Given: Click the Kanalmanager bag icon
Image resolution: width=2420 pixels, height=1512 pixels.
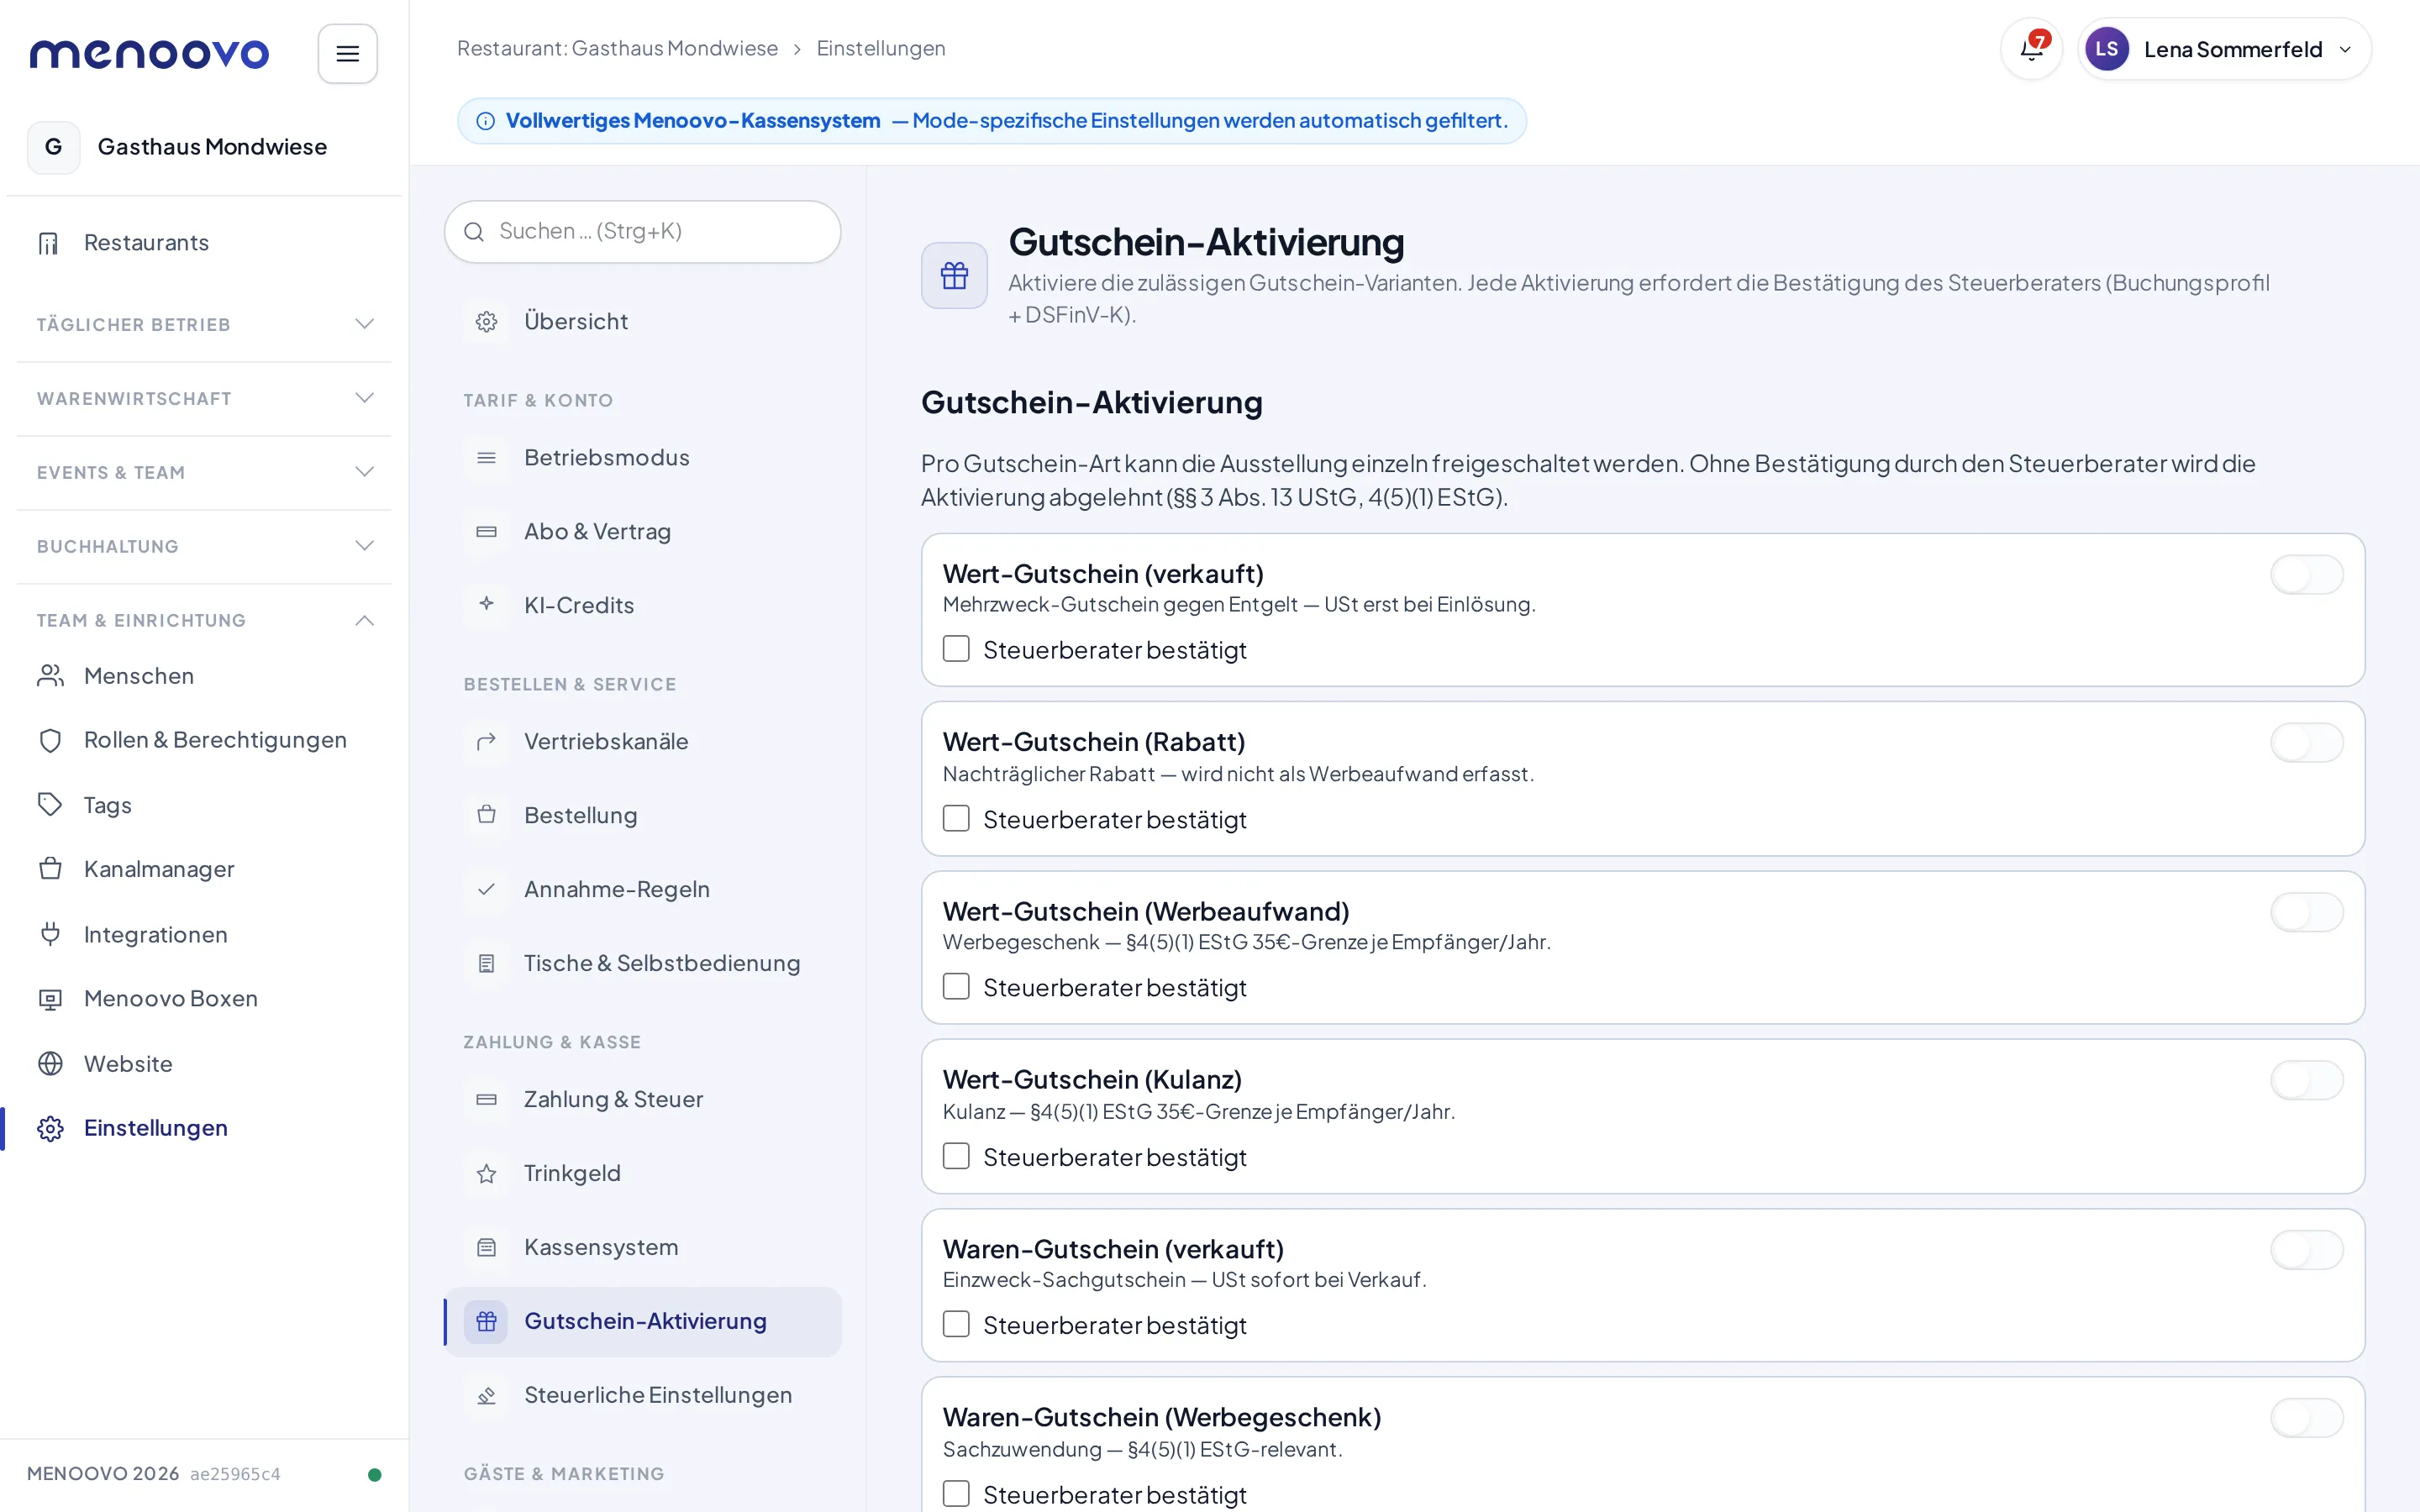Looking at the screenshot, I should (x=50, y=869).
